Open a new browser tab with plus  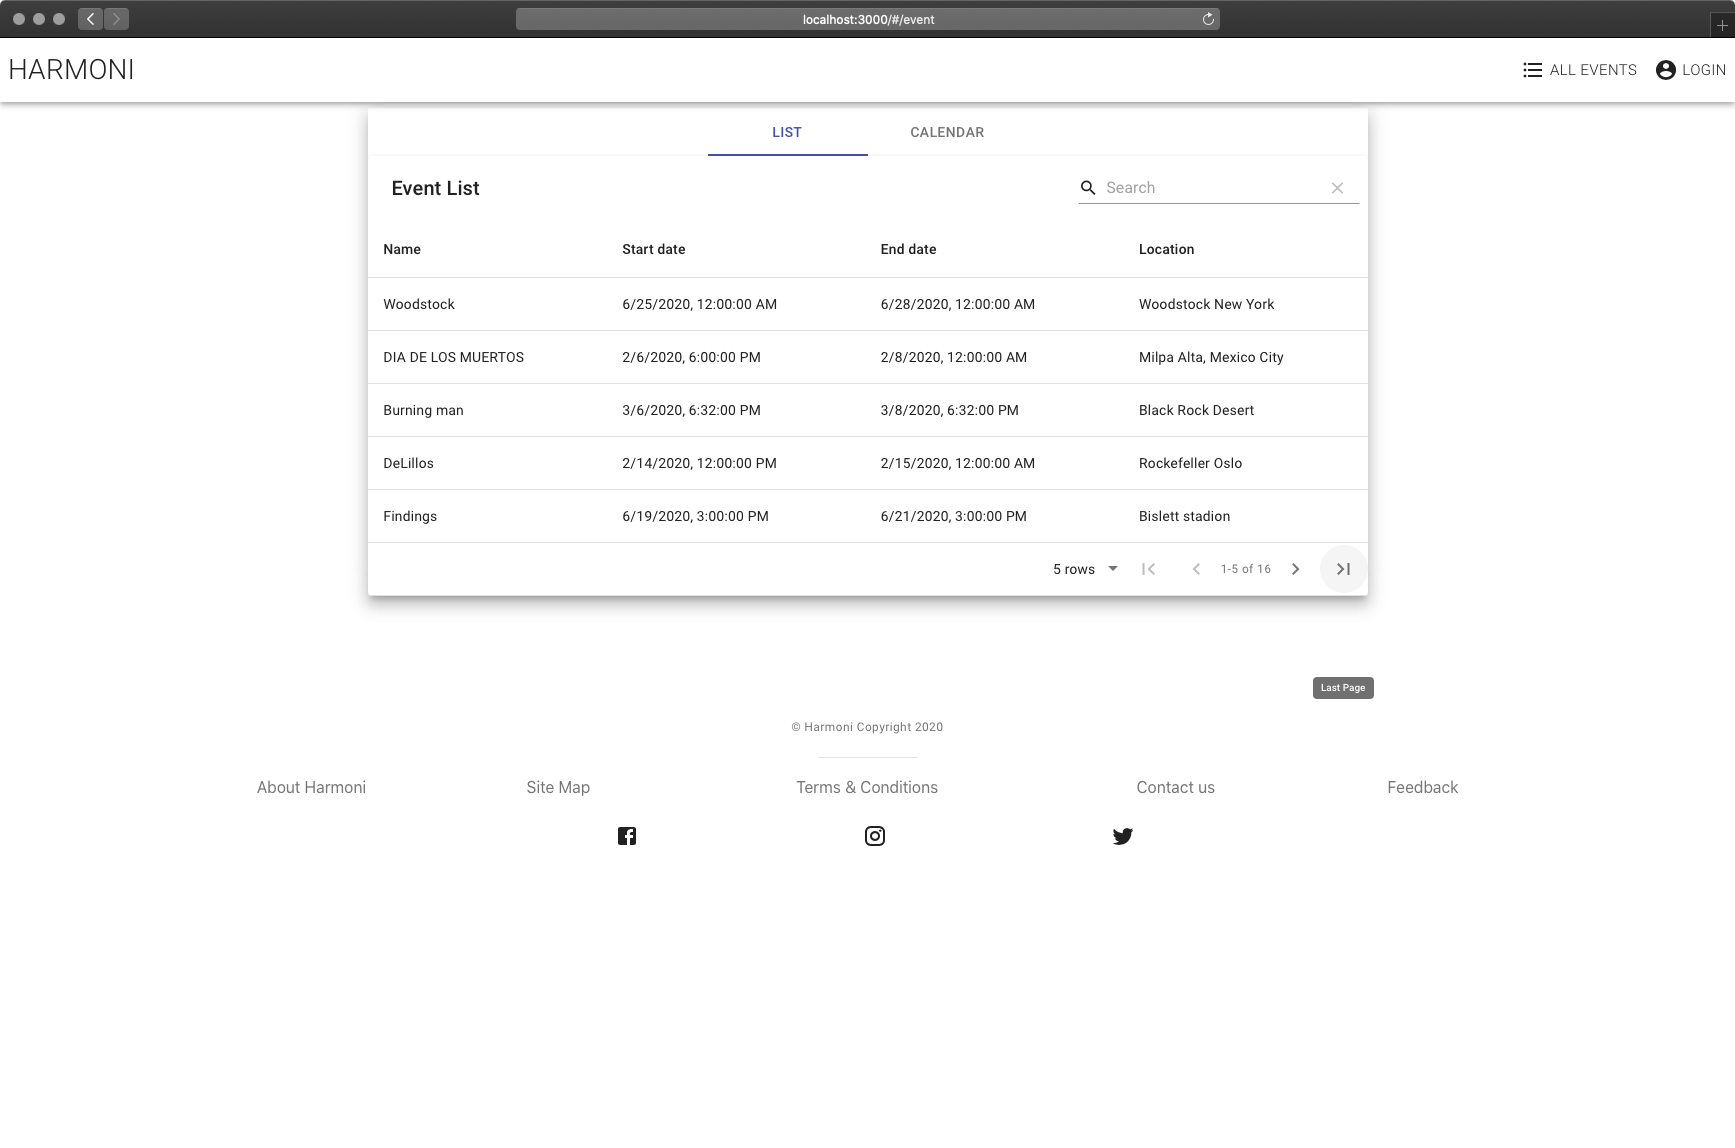click(1722, 26)
